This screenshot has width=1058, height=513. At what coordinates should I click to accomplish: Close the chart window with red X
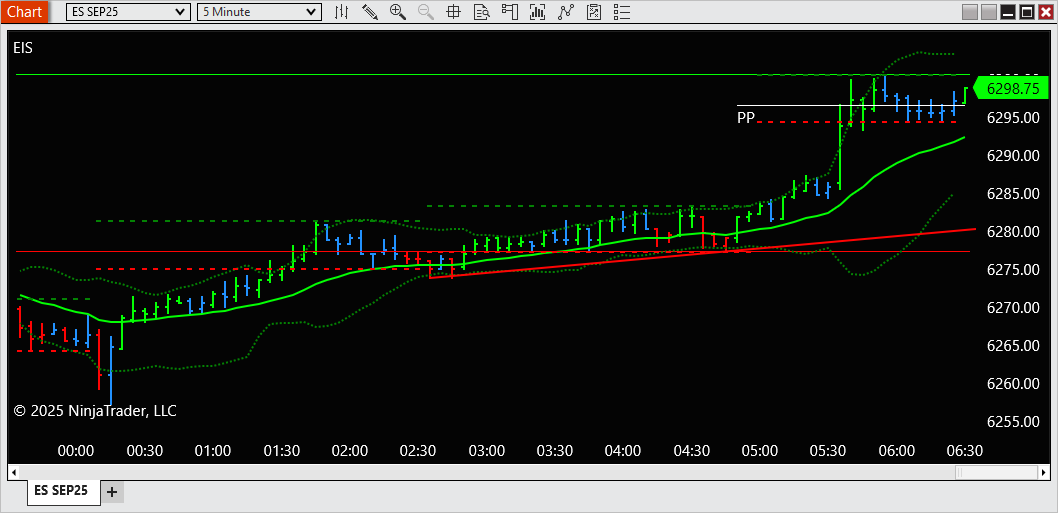(1046, 12)
